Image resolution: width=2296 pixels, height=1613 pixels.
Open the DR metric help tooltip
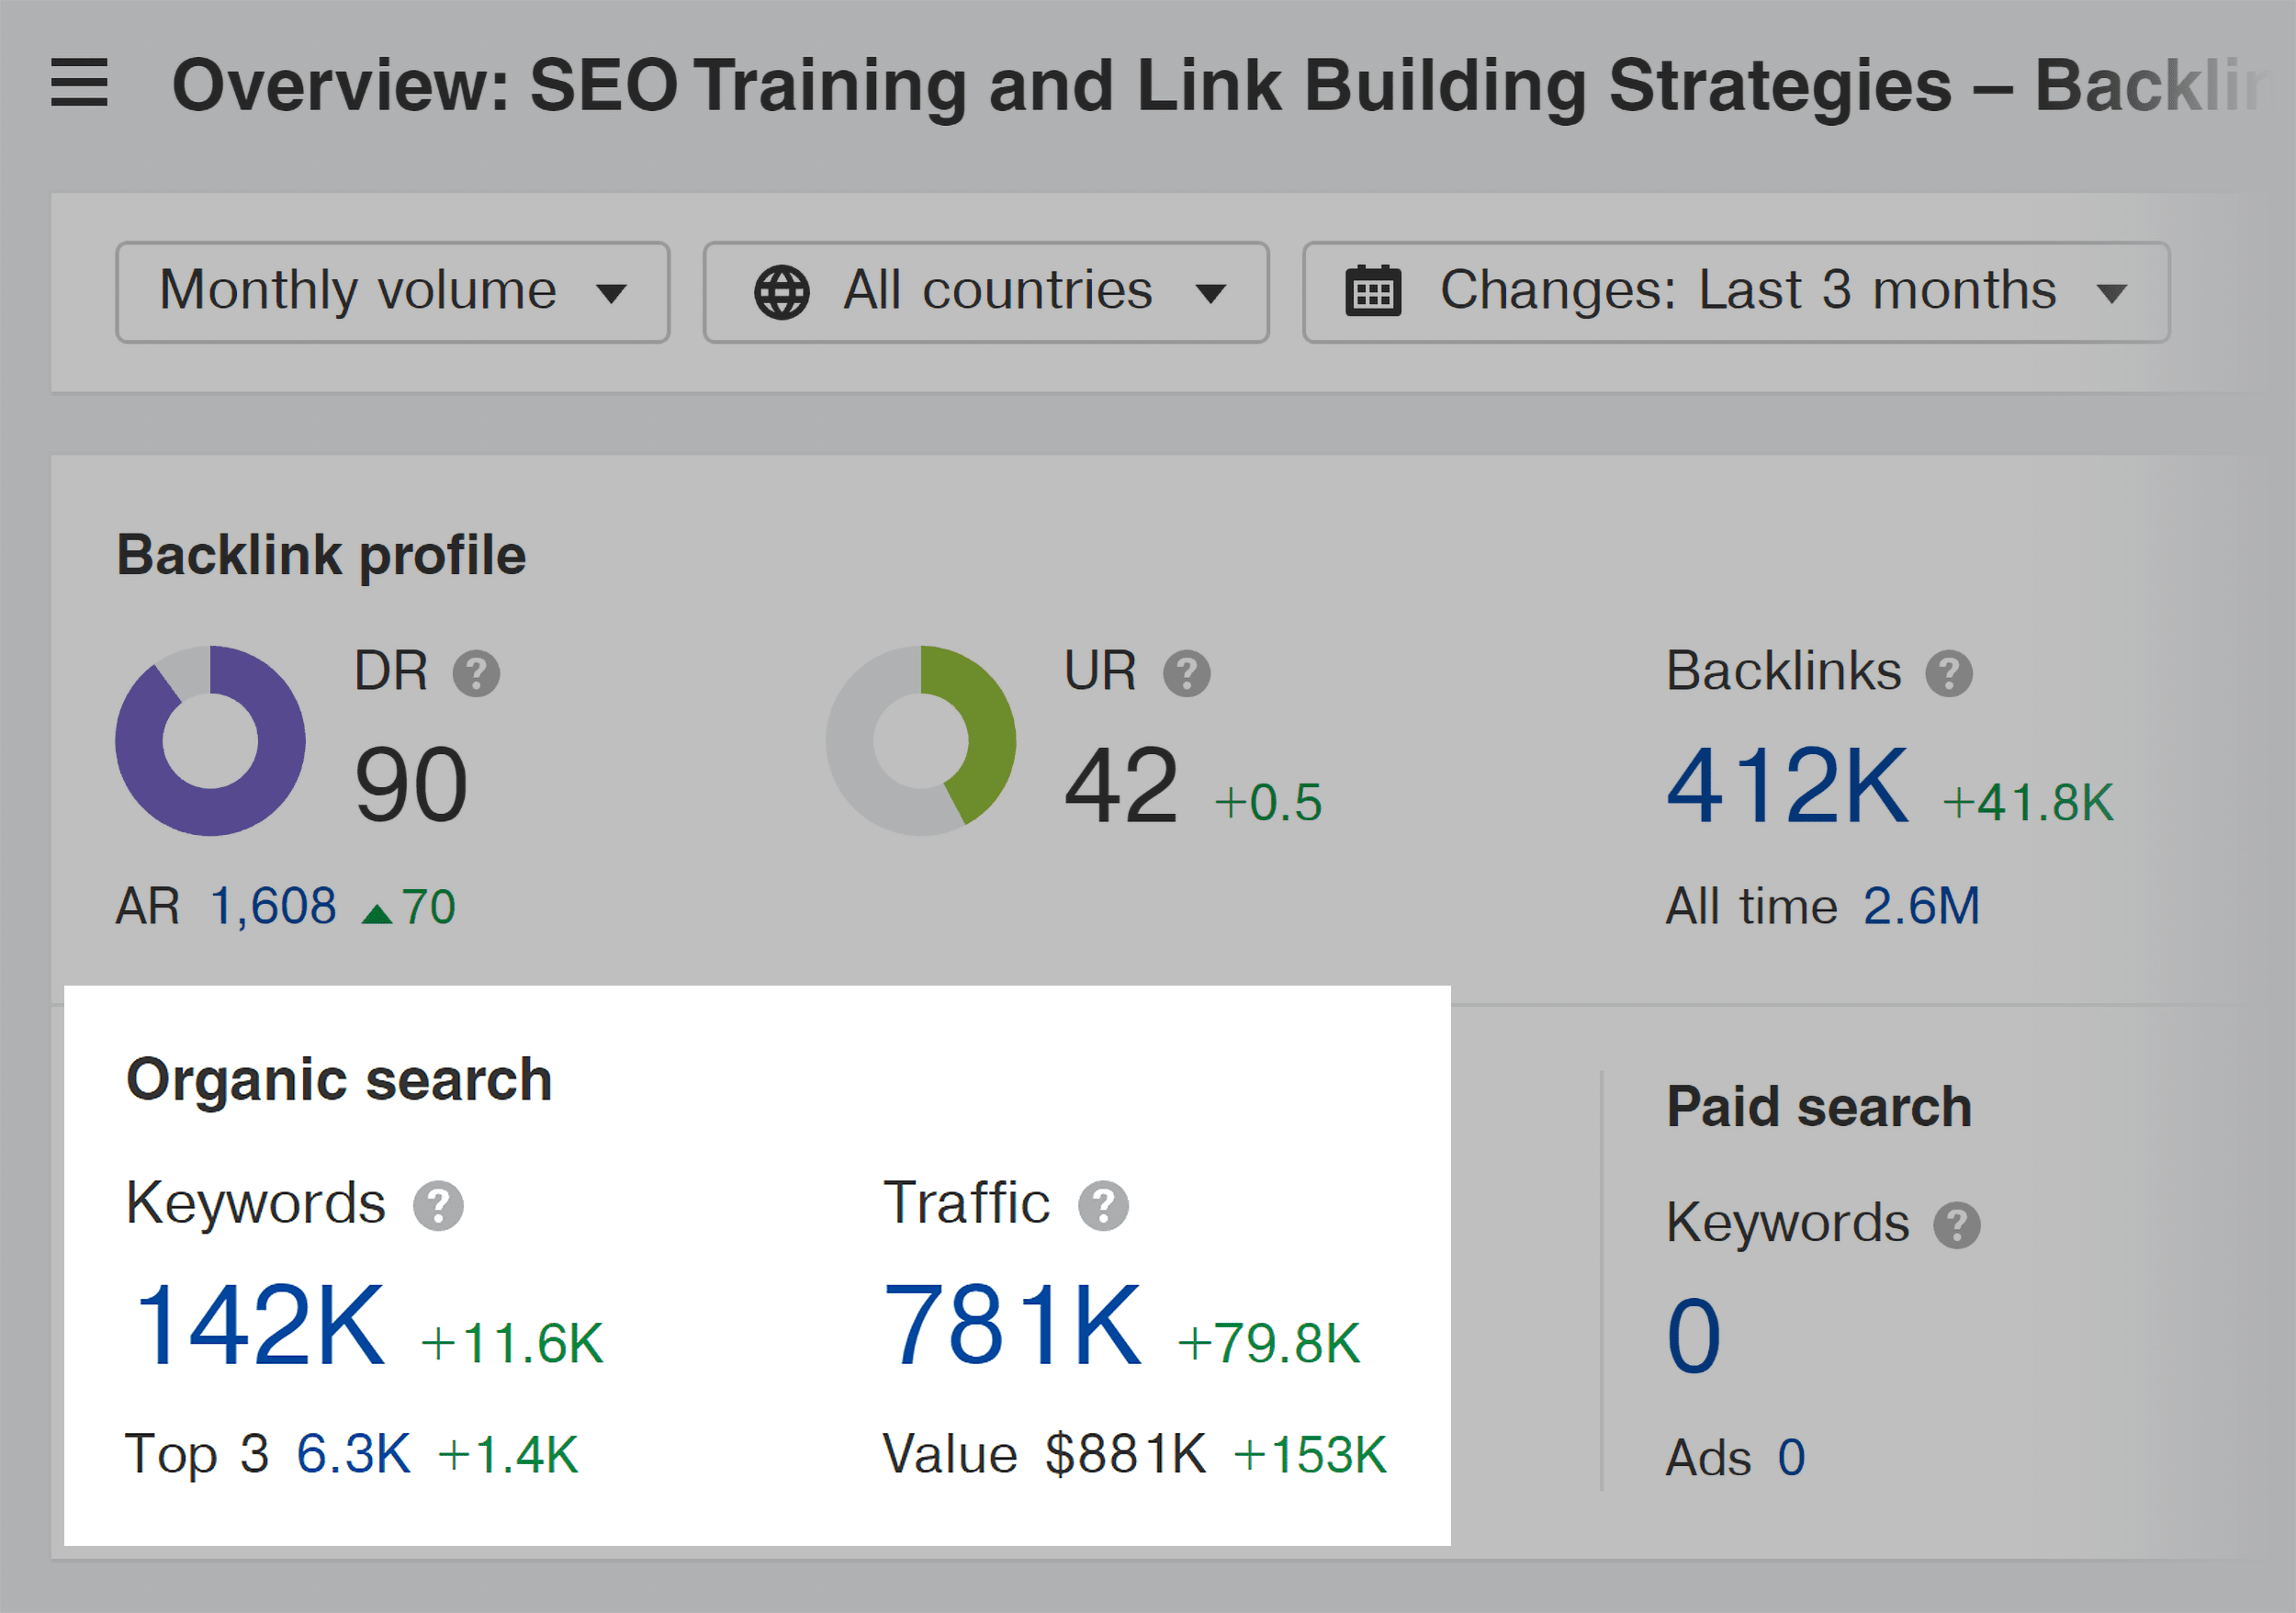[477, 673]
